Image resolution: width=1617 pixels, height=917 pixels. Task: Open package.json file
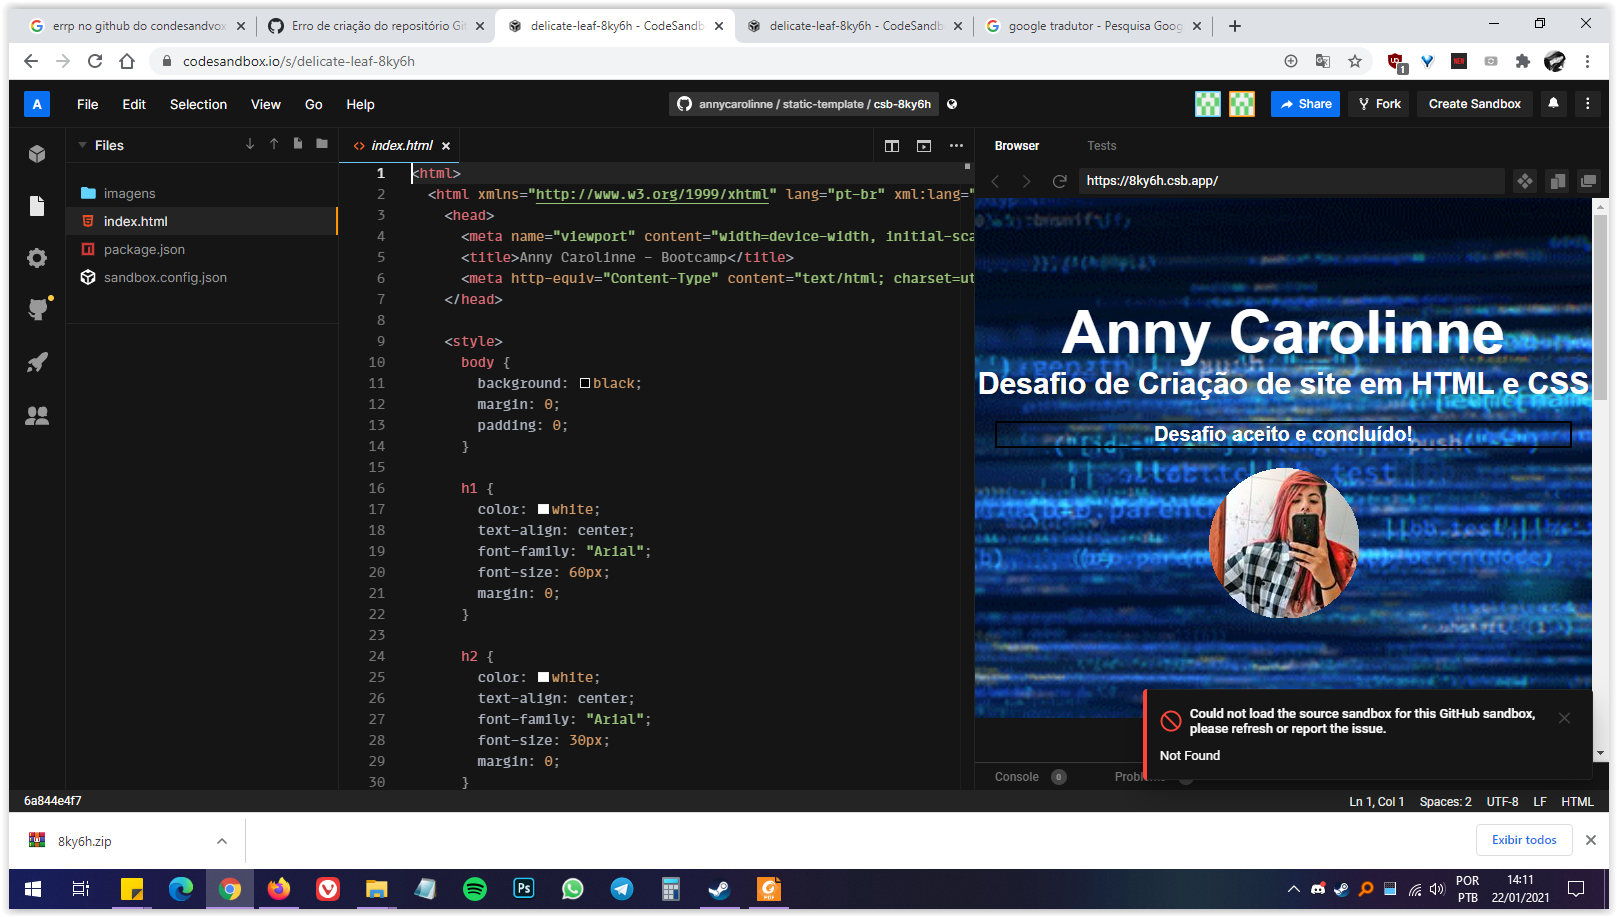[x=202, y=249]
